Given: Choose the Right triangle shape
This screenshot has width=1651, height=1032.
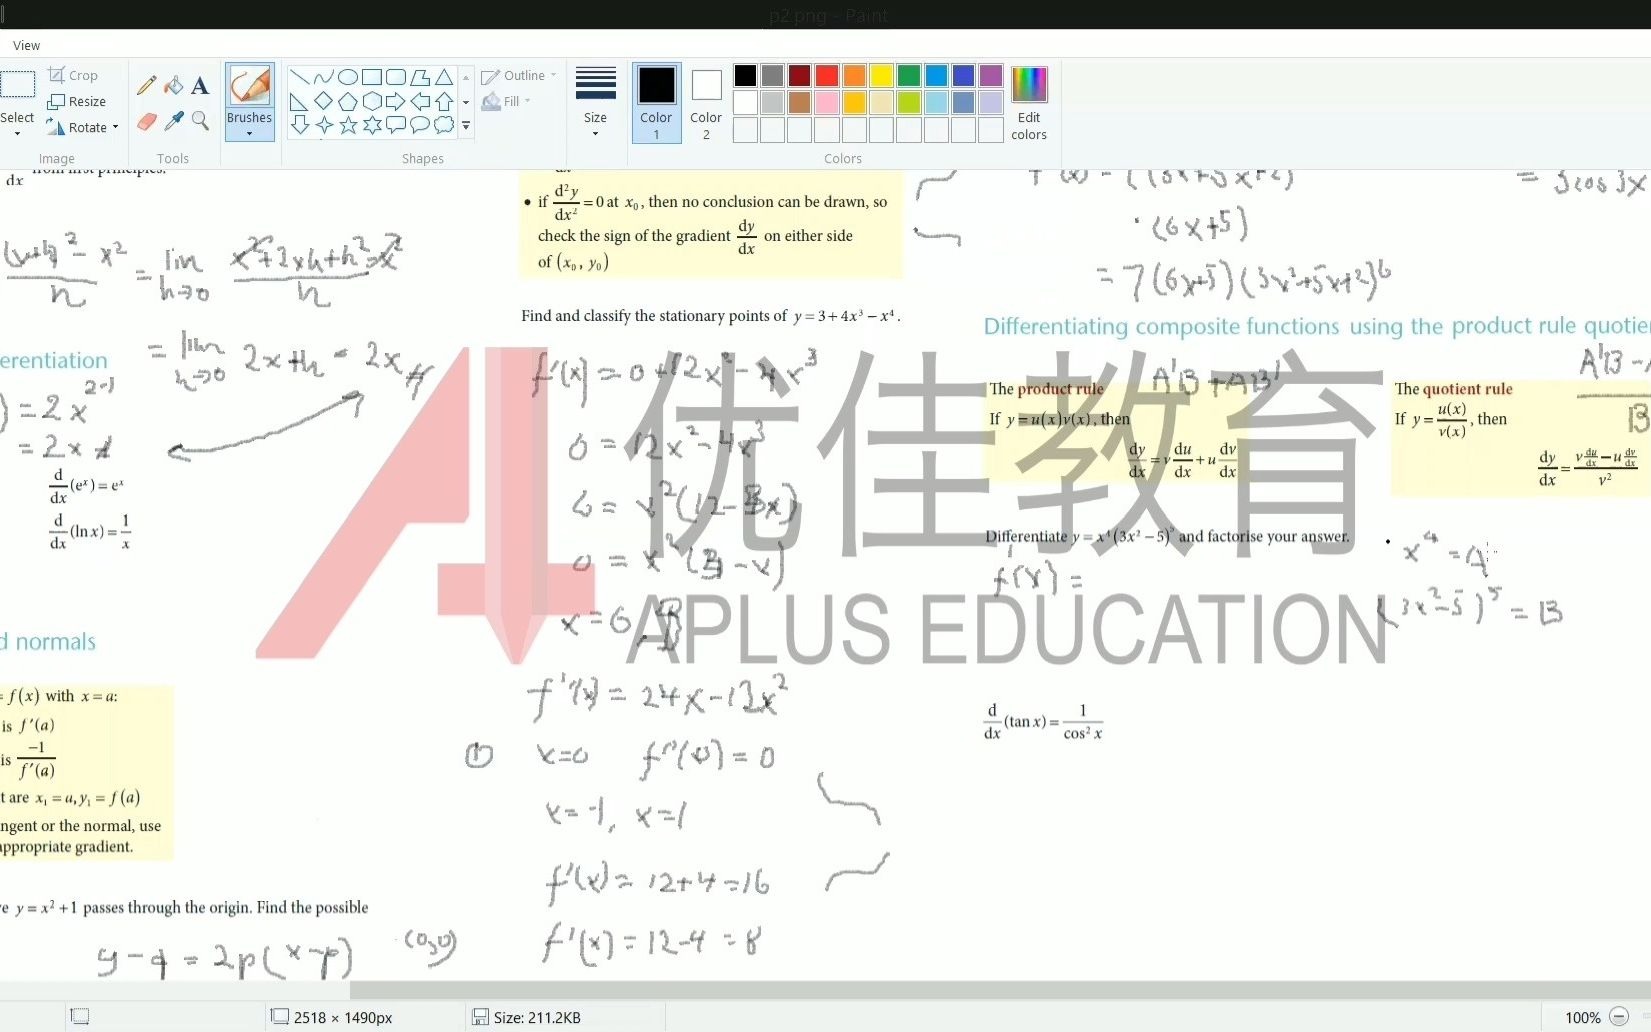Looking at the screenshot, I should click(x=299, y=101).
